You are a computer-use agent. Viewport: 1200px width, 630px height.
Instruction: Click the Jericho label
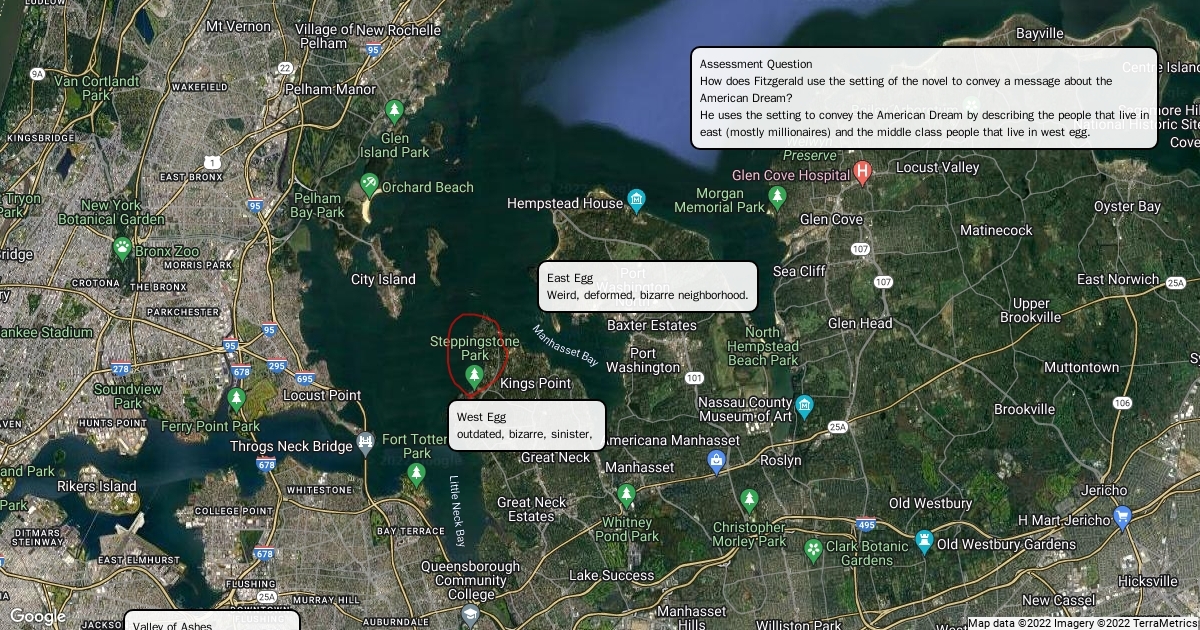point(1104,490)
